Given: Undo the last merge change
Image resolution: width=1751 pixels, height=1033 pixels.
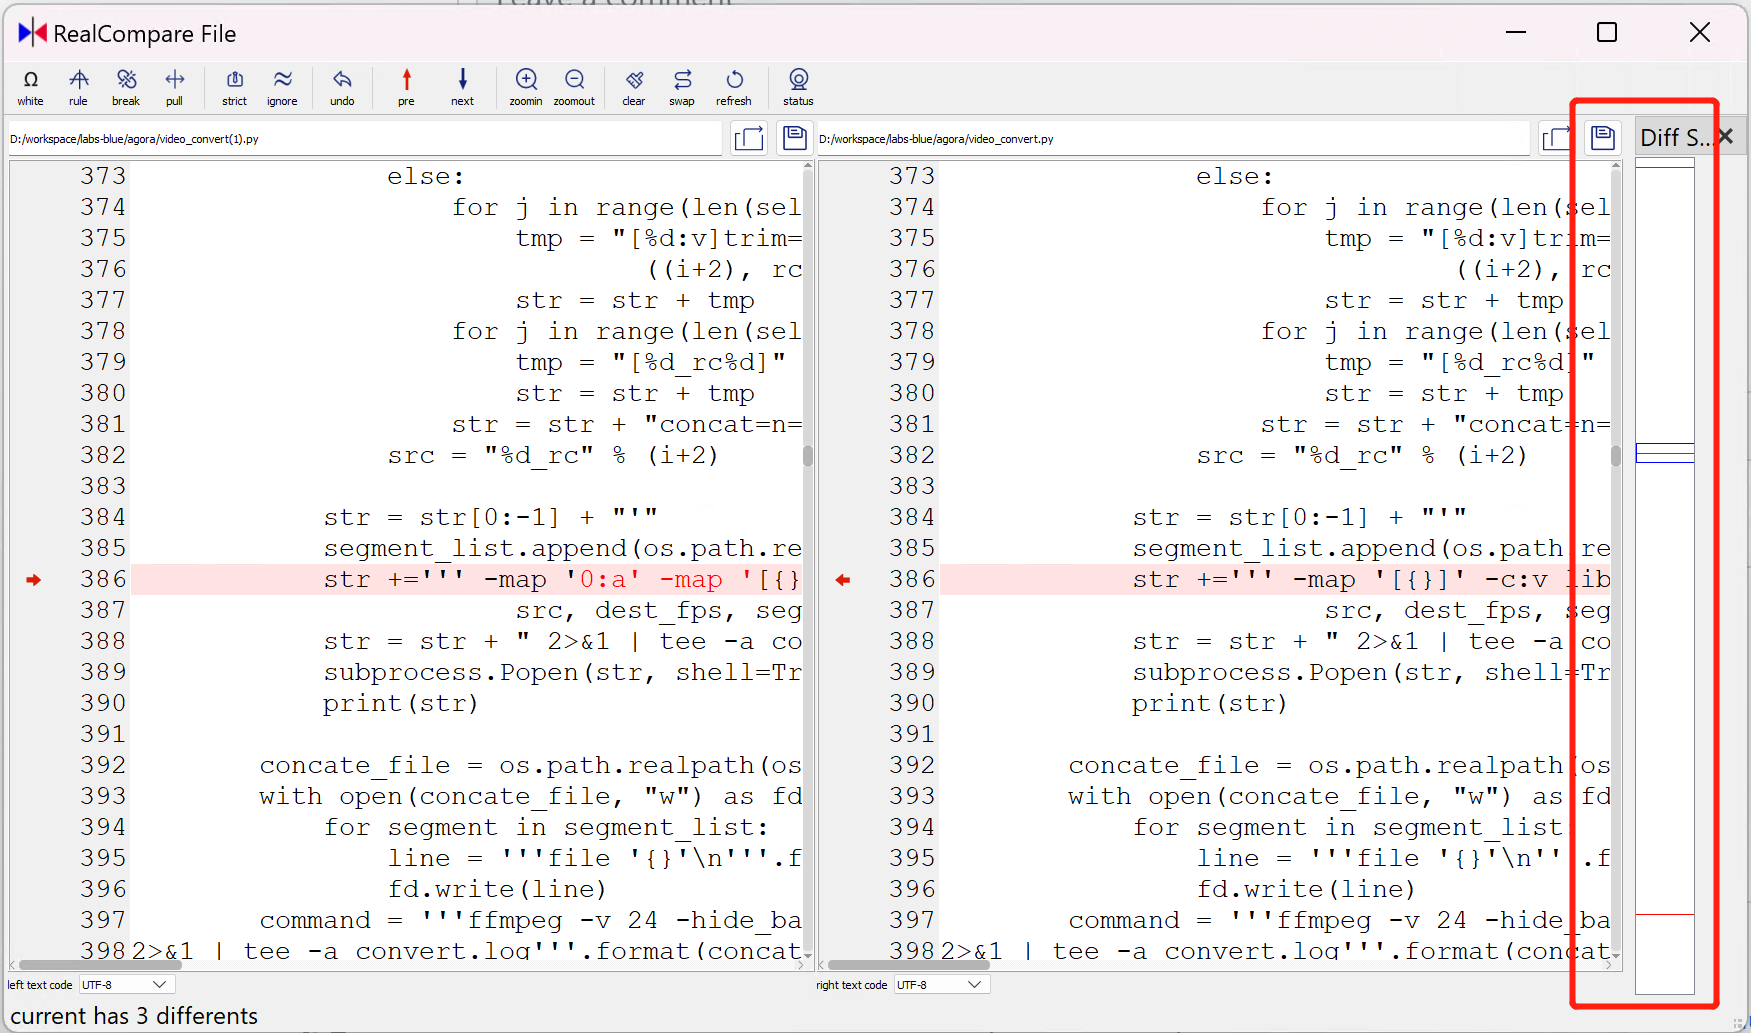Looking at the screenshot, I should pos(342,87).
